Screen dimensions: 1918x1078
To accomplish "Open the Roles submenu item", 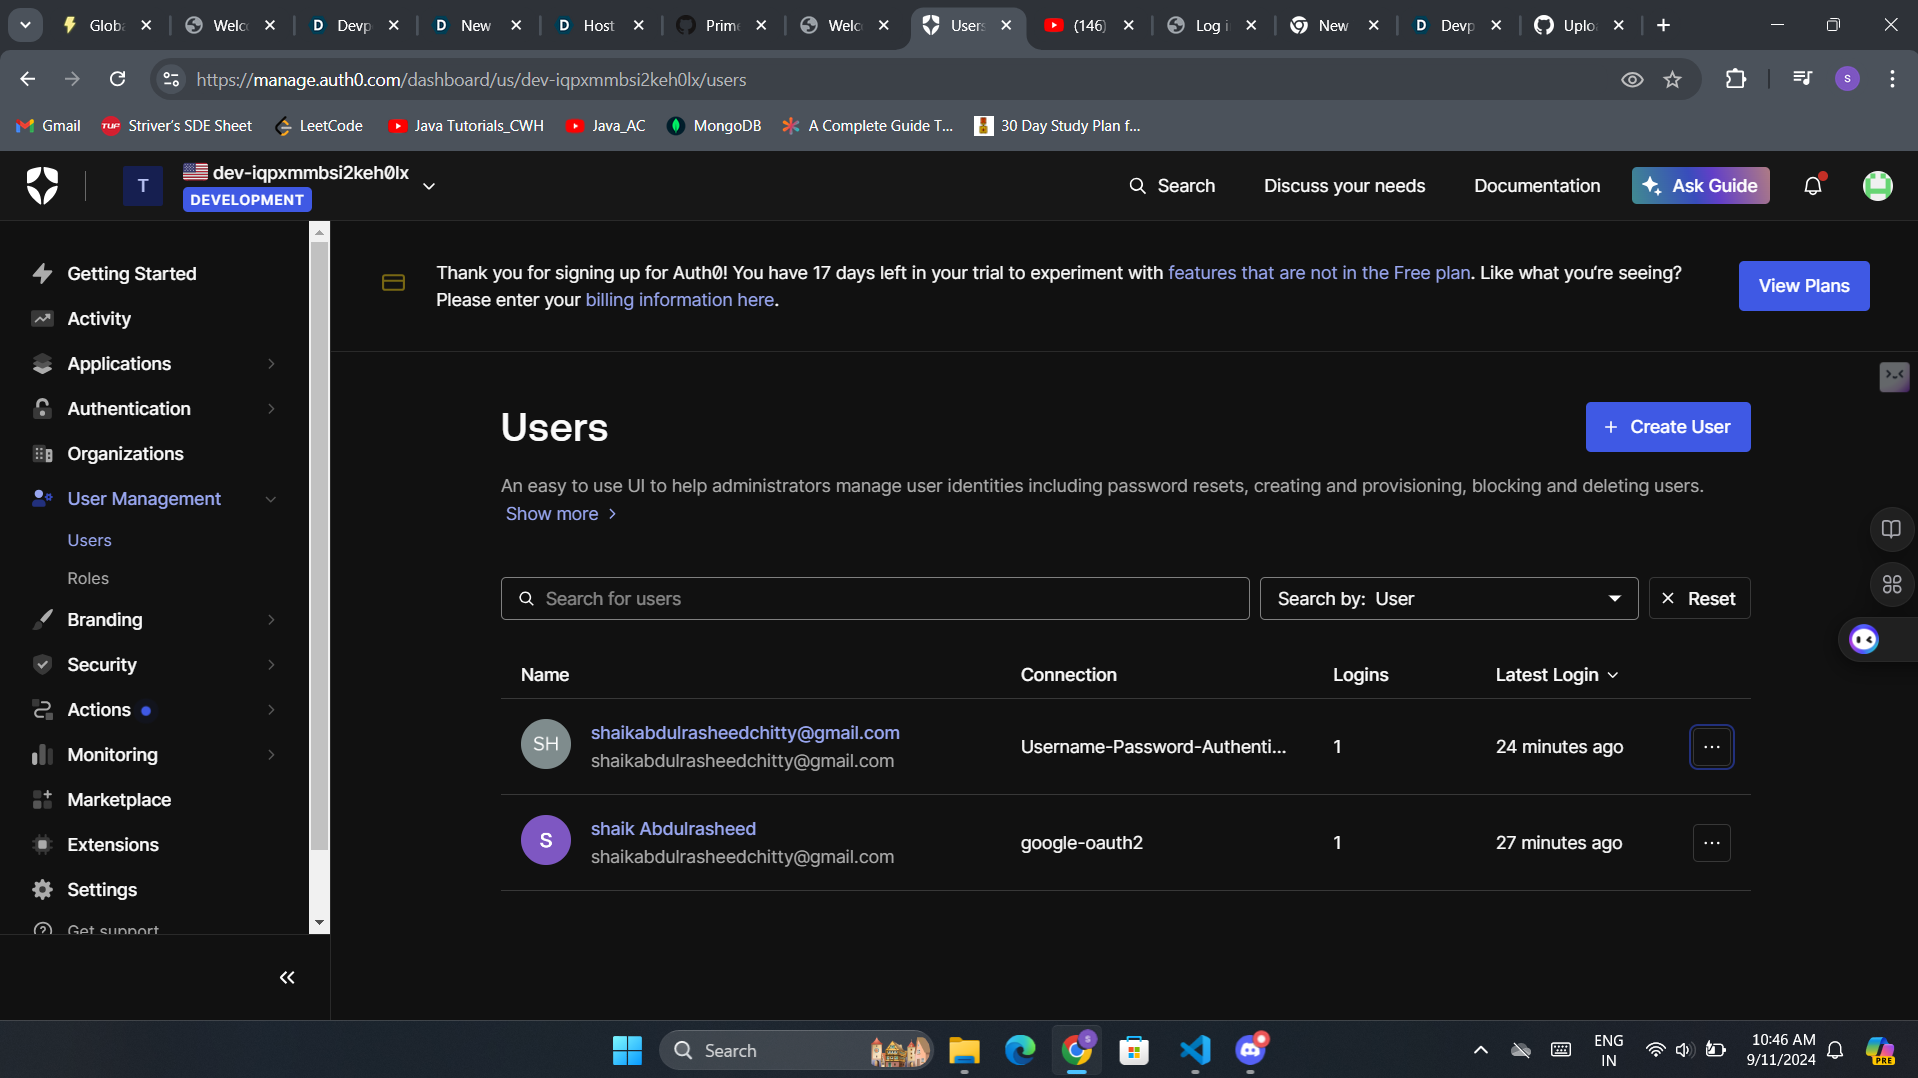I will pos(88,578).
